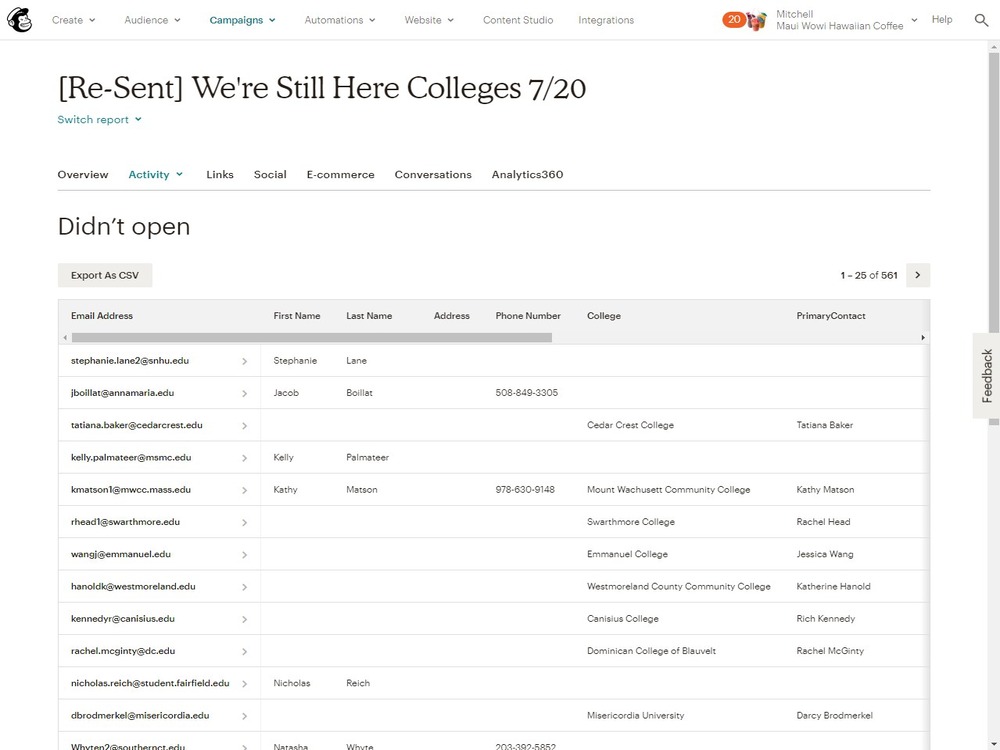Expand the Website menu

pyautogui.click(x=429, y=20)
